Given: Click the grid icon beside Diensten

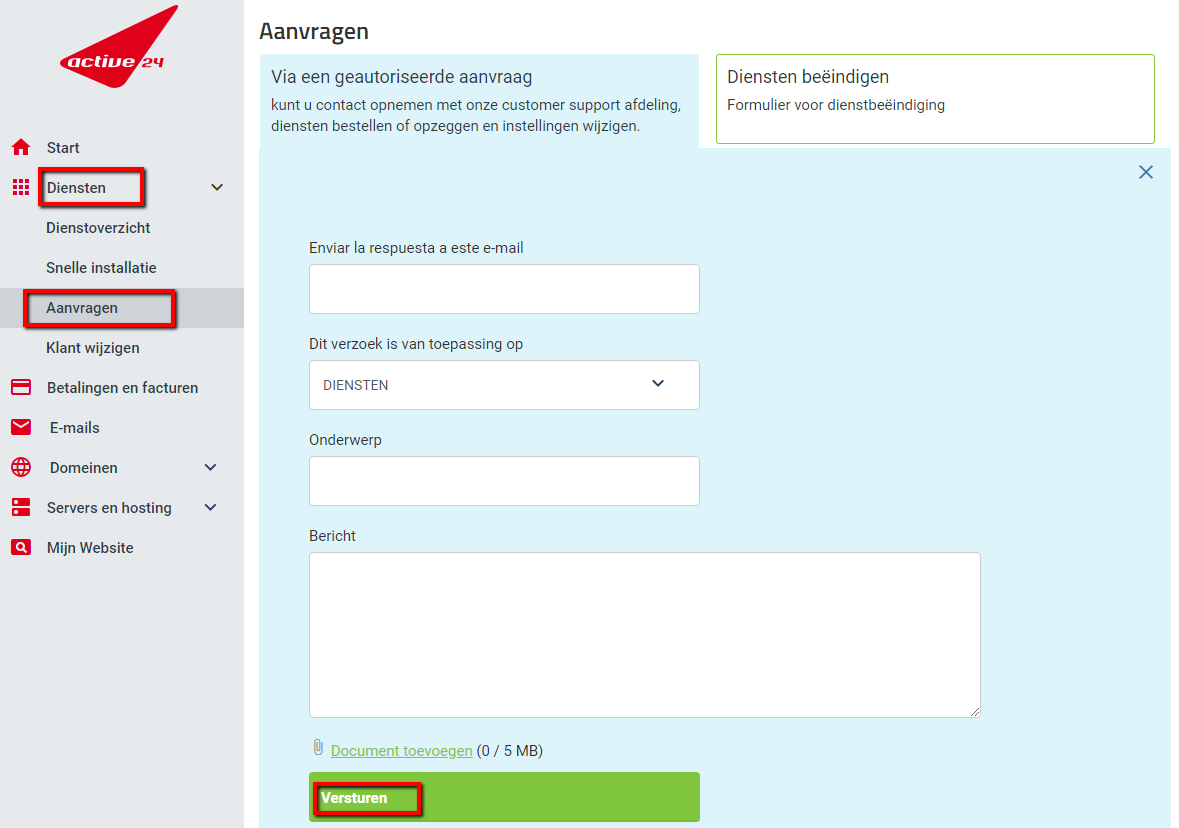Looking at the screenshot, I should point(21,187).
